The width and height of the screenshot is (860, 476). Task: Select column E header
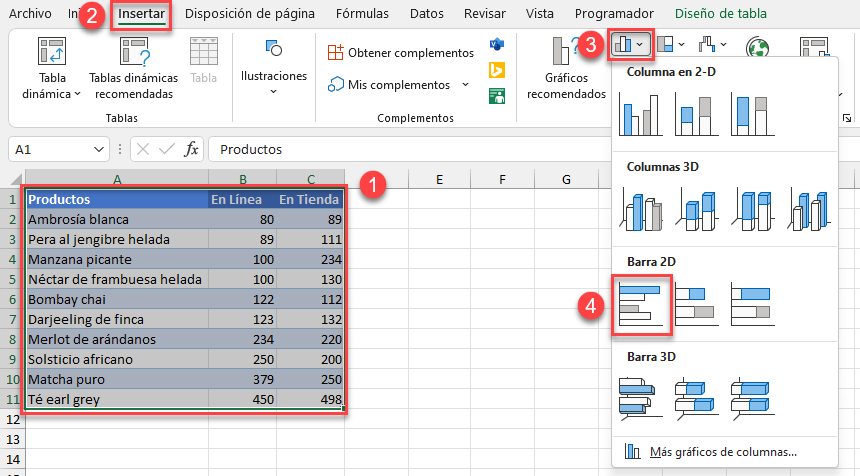tap(439, 179)
